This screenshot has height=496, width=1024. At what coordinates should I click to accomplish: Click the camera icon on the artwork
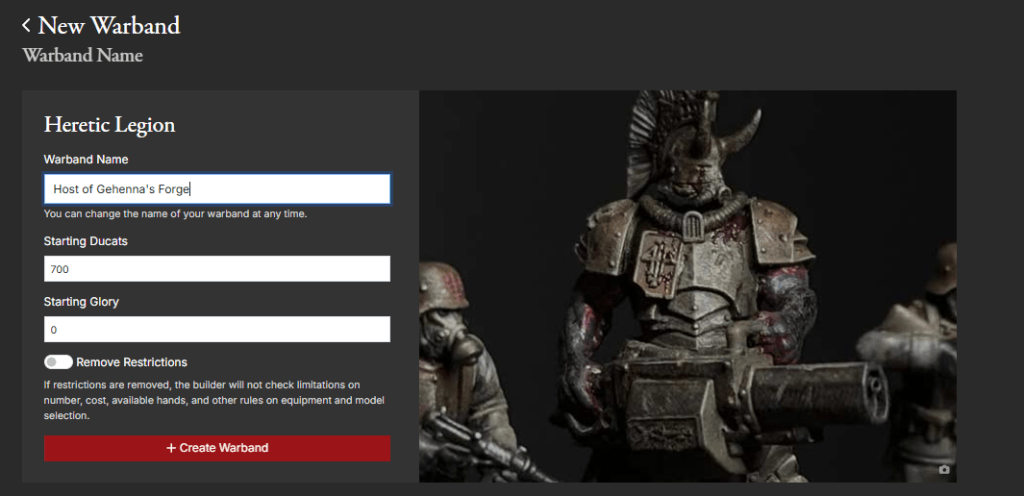[x=944, y=469]
